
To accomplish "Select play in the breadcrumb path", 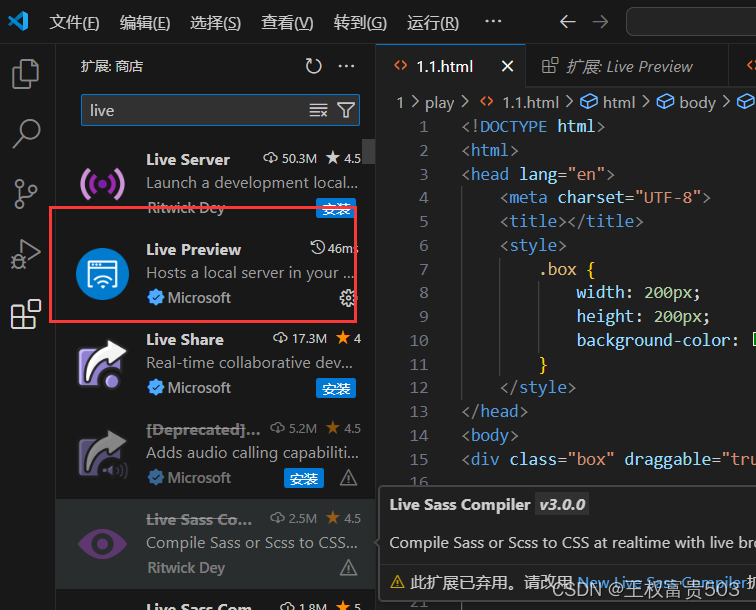I will pyautogui.click(x=439, y=102).
